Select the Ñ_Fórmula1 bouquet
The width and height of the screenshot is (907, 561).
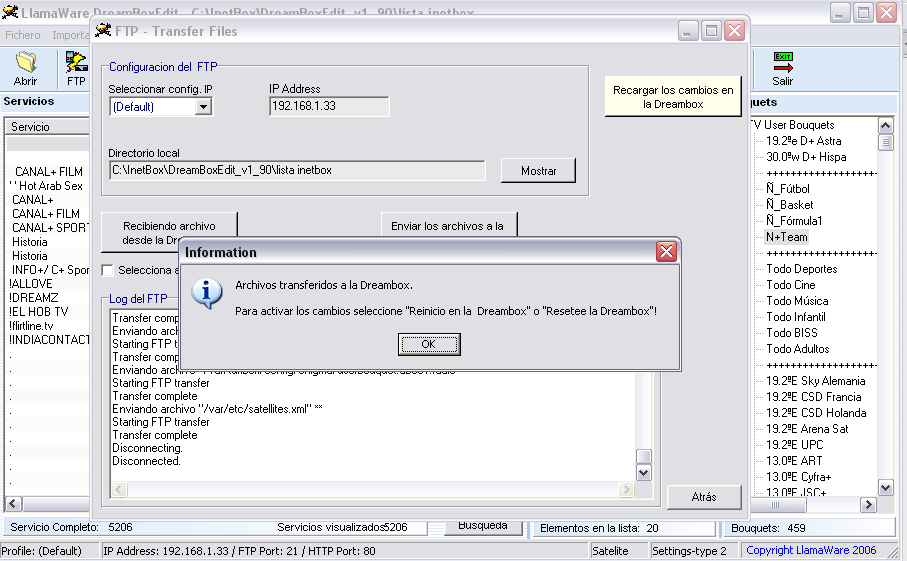[794, 220]
